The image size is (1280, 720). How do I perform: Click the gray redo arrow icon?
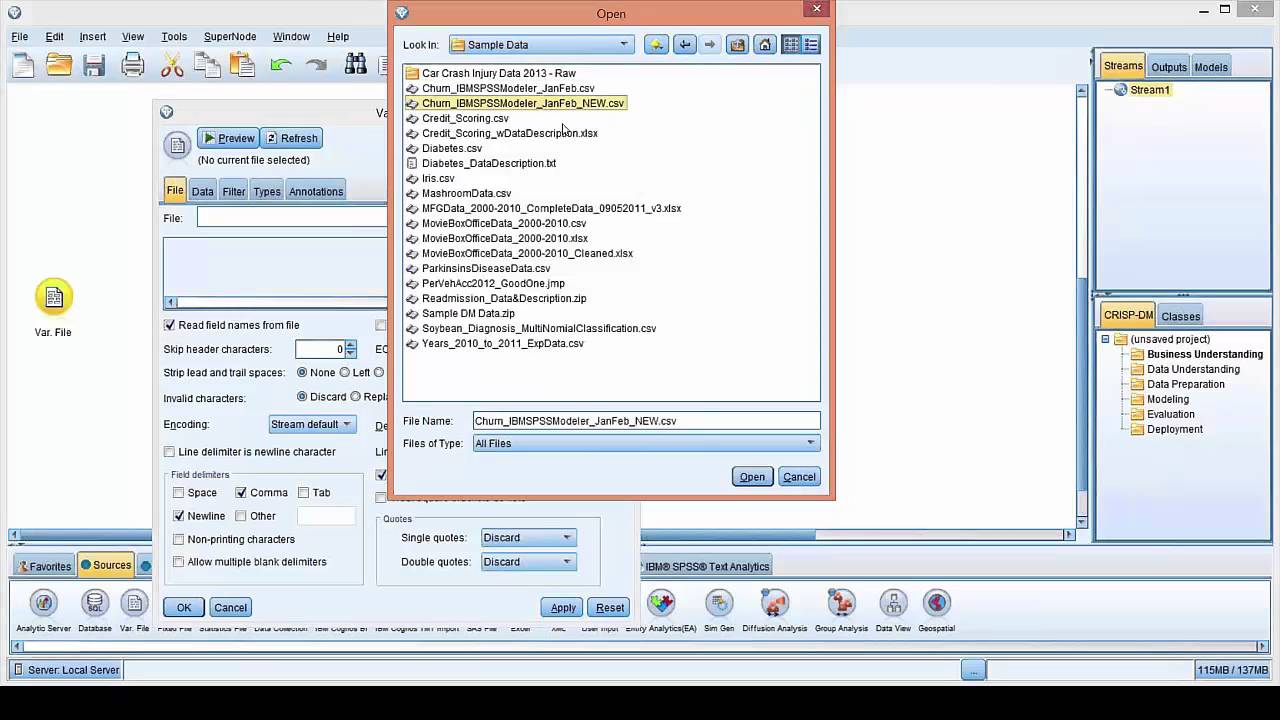click(316, 66)
